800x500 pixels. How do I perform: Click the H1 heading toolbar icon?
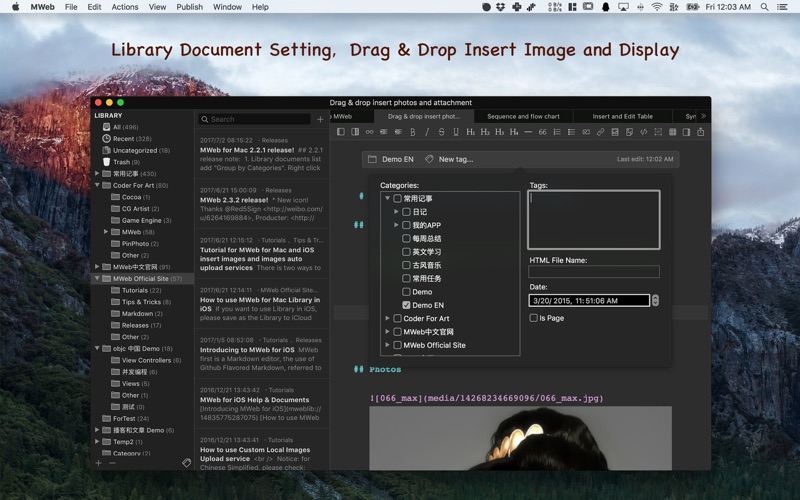coord(471,132)
